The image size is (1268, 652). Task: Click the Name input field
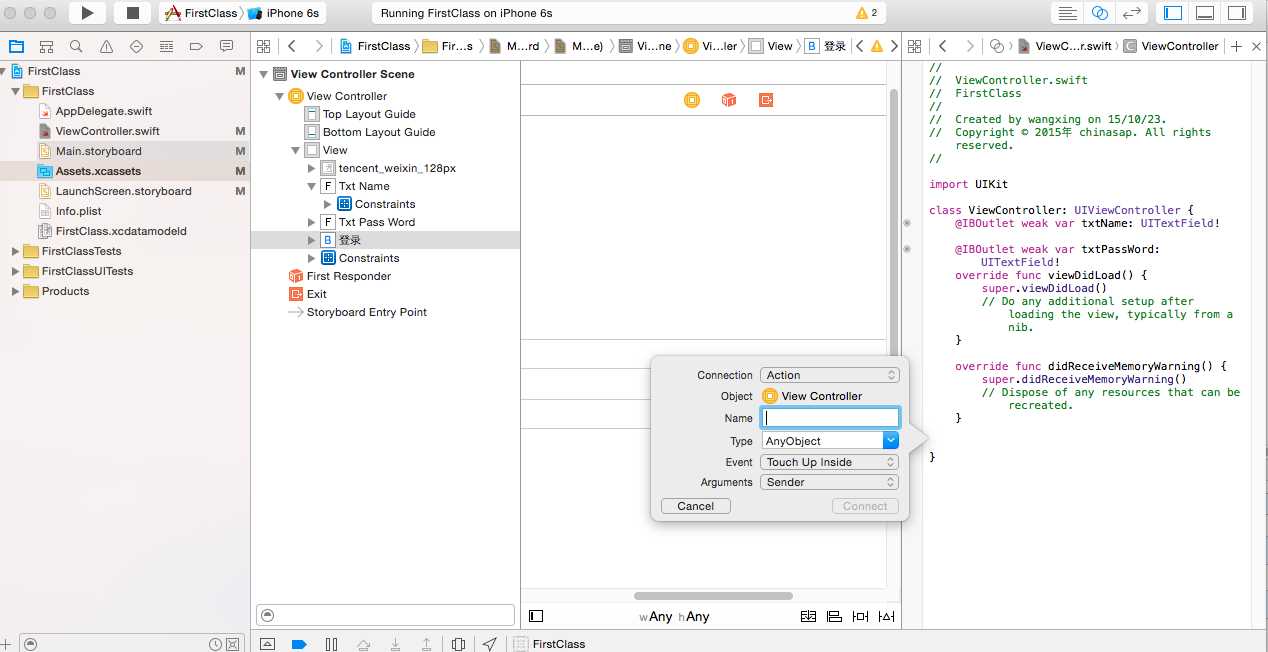pyautogui.click(x=830, y=418)
